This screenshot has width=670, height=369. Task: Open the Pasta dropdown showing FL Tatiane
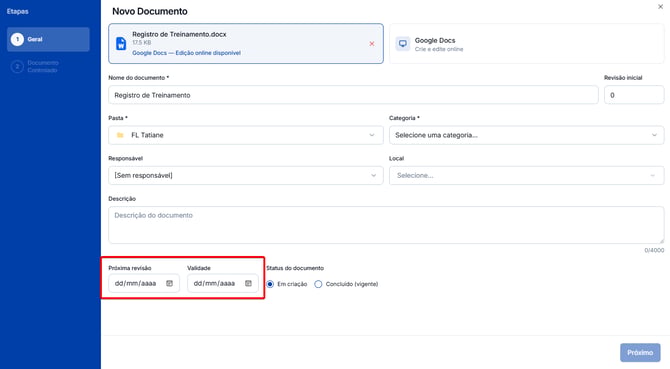pos(246,135)
